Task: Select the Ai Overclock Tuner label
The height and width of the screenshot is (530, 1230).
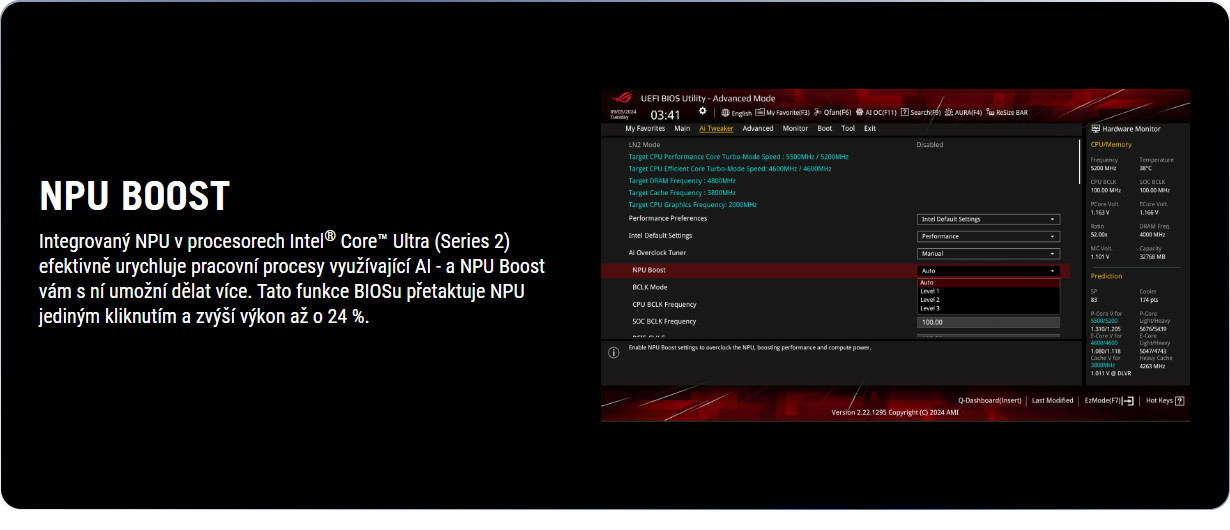Action: [656, 253]
